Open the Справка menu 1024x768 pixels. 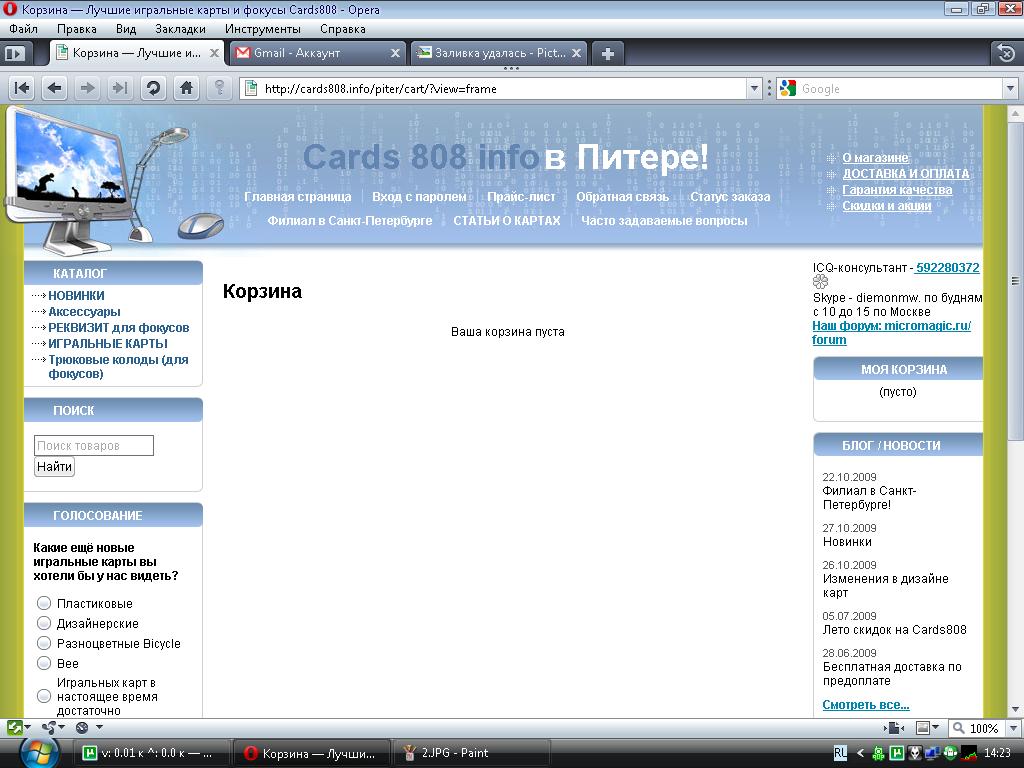tap(343, 29)
